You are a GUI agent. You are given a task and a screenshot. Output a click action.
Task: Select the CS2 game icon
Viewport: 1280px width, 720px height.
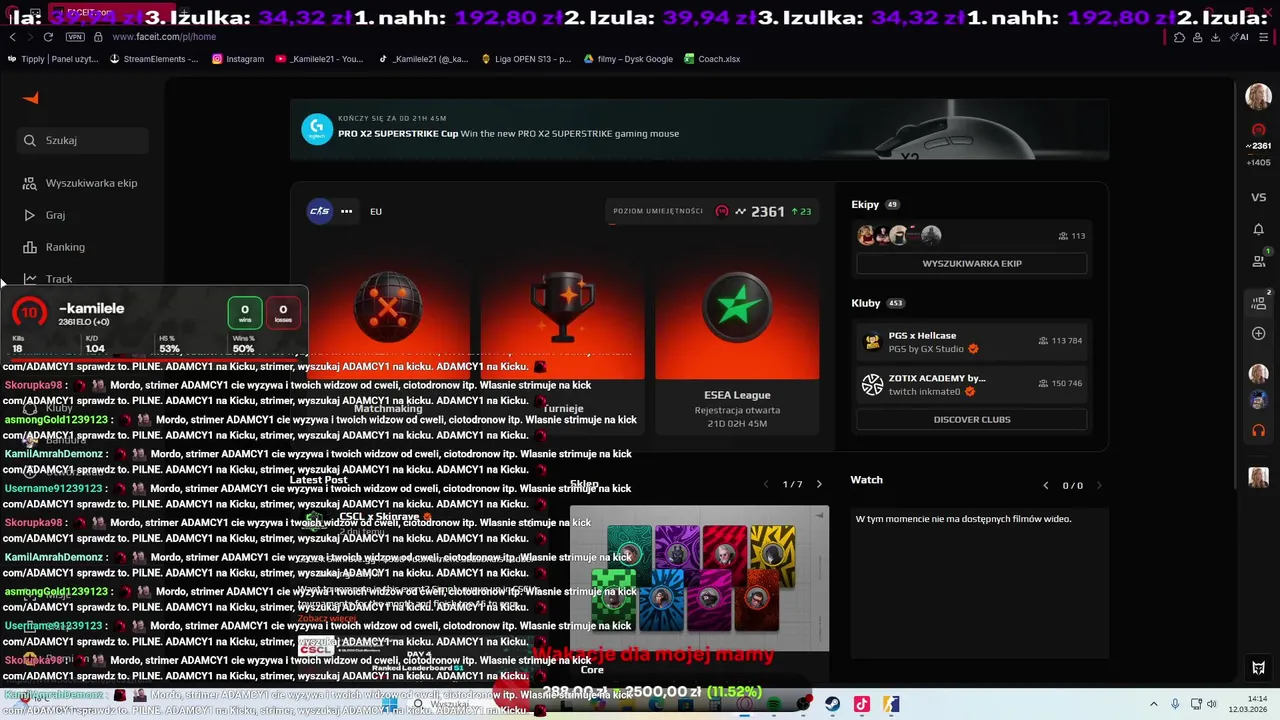[x=320, y=211]
